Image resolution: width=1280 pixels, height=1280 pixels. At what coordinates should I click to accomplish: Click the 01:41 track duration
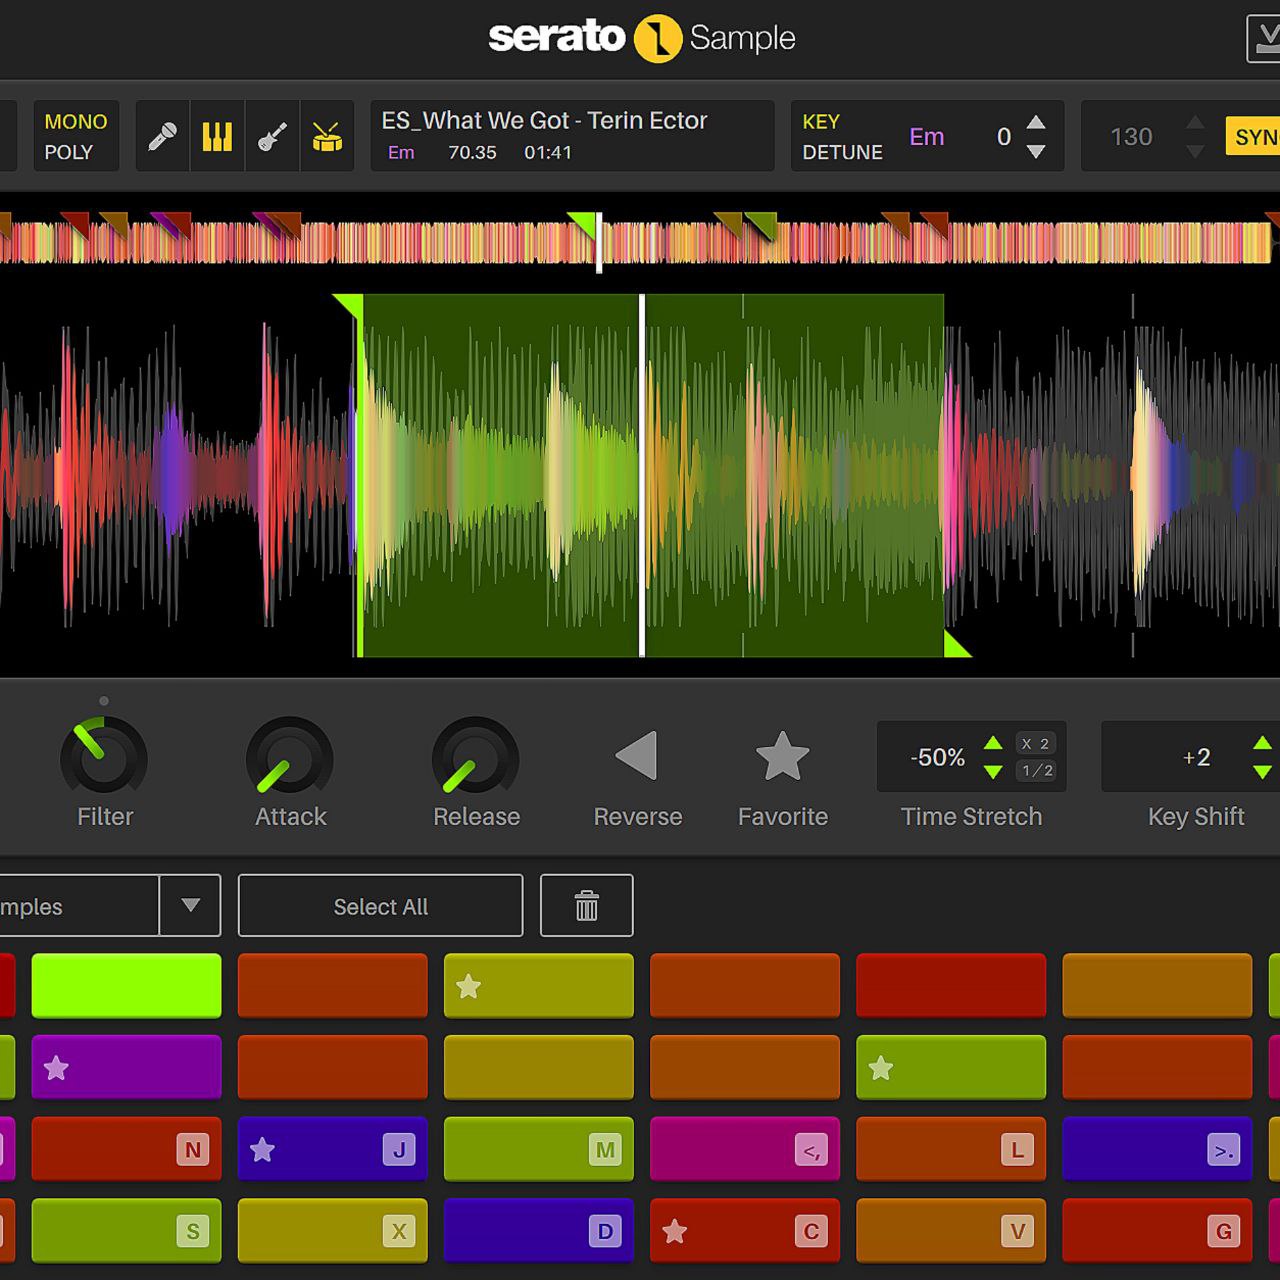tap(547, 152)
